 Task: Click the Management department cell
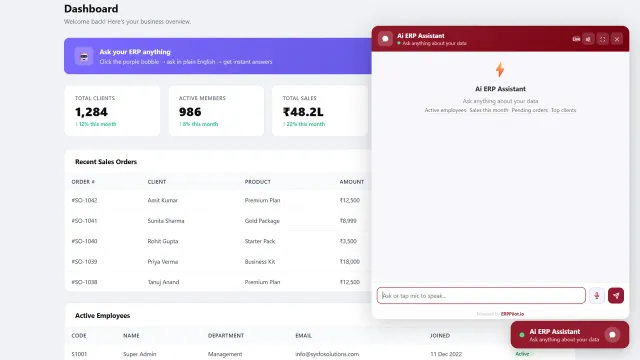coord(224,354)
